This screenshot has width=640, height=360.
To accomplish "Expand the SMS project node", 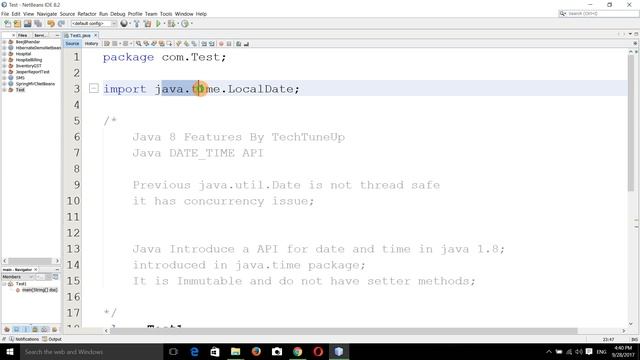I will click(x=4, y=78).
